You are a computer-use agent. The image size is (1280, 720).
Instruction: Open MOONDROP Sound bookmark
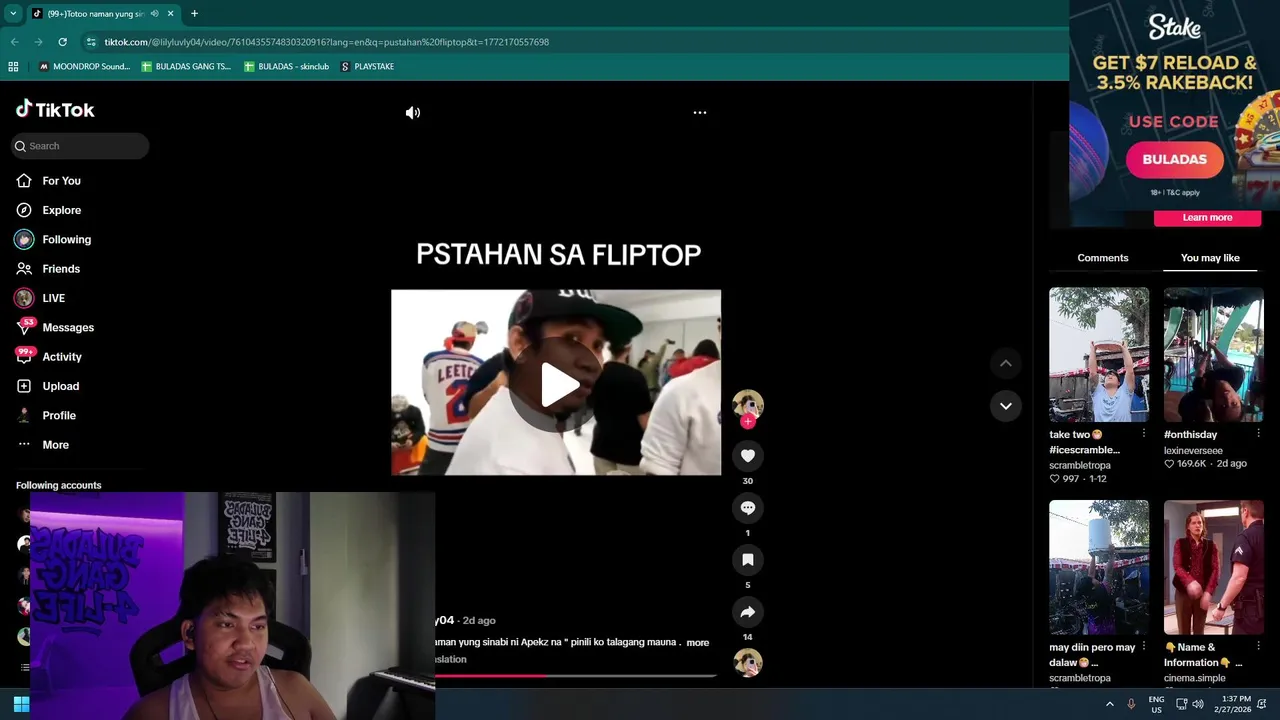click(x=84, y=67)
